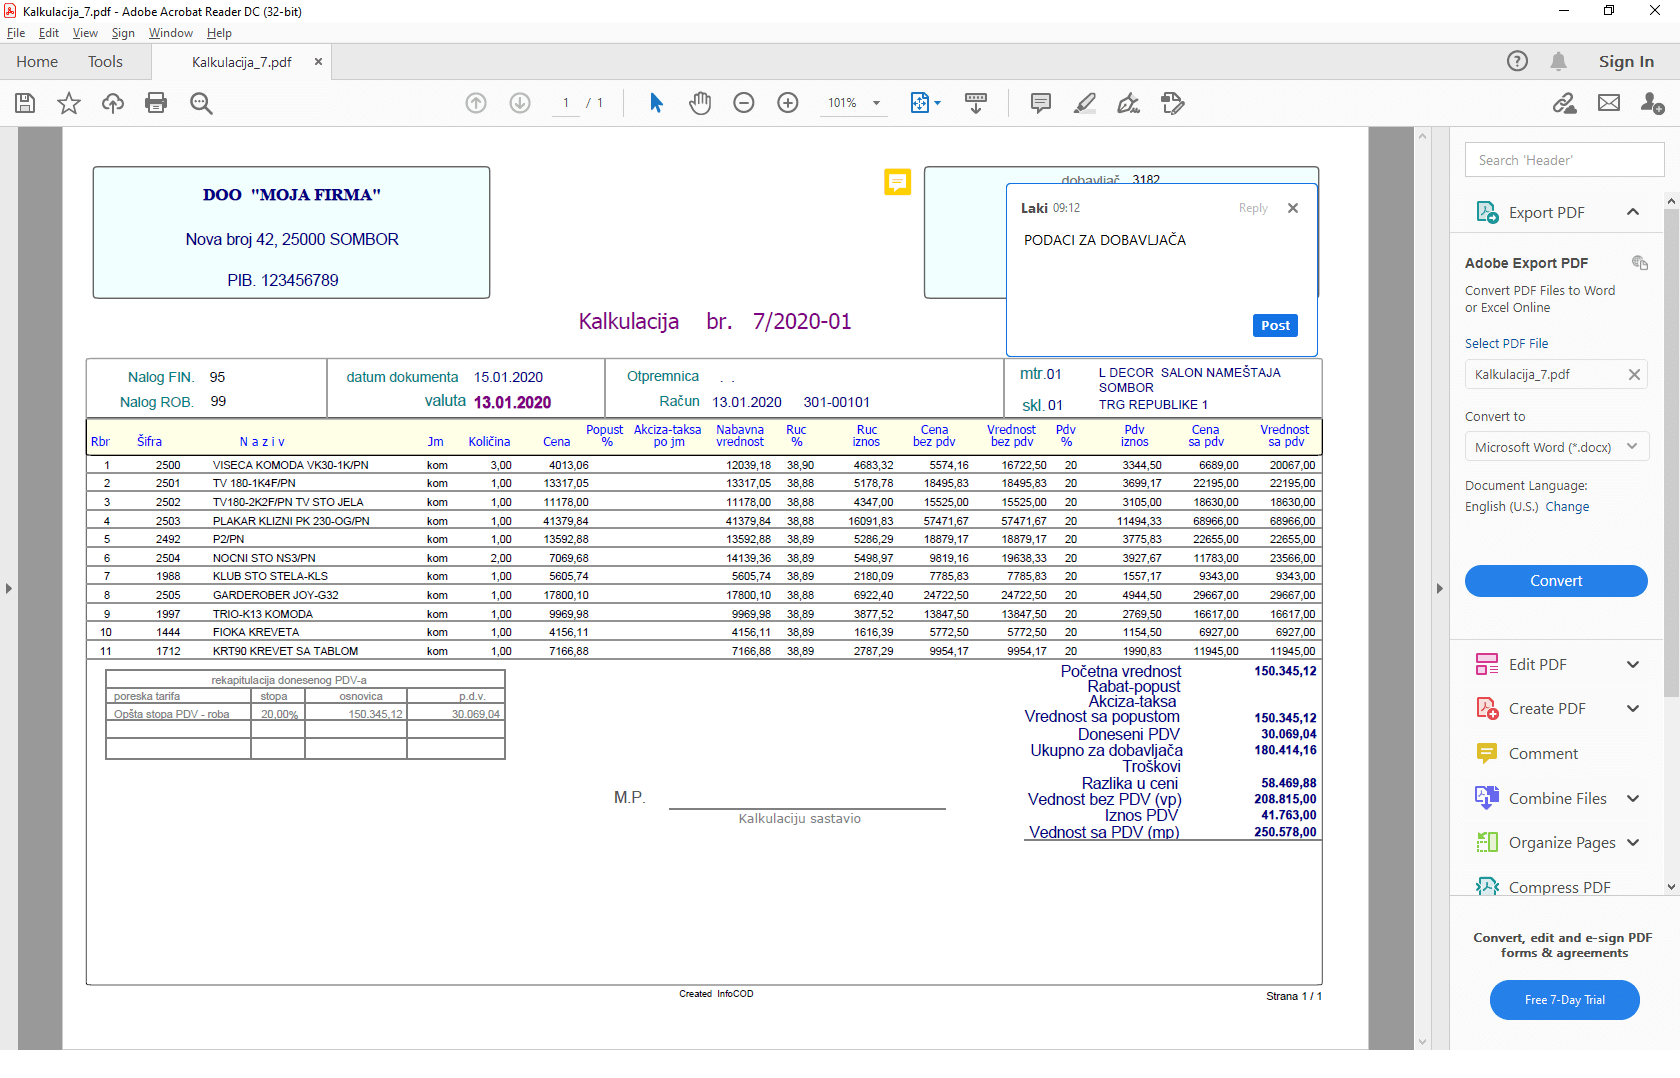Open notifications bell icon

pos(1558,61)
